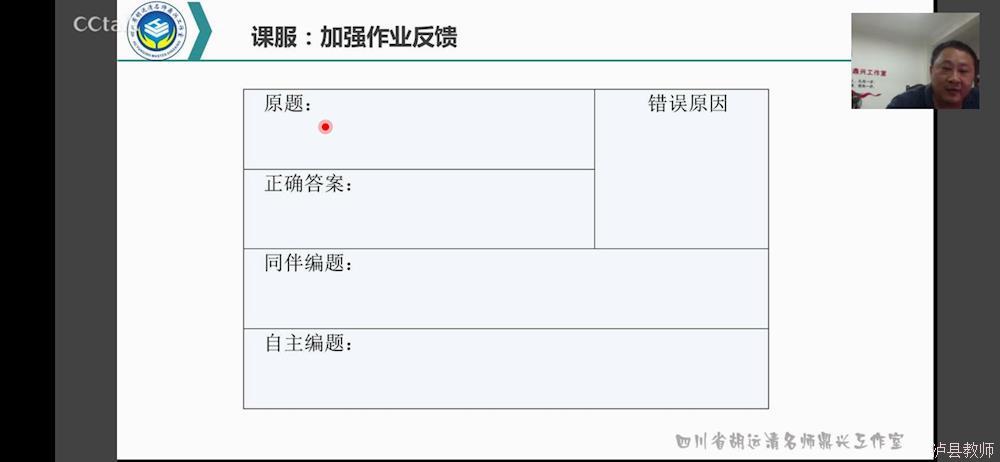1000x462 pixels.
Task: Click inside the 自主编题 row
Action: pyautogui.click(x=506, y=369)
